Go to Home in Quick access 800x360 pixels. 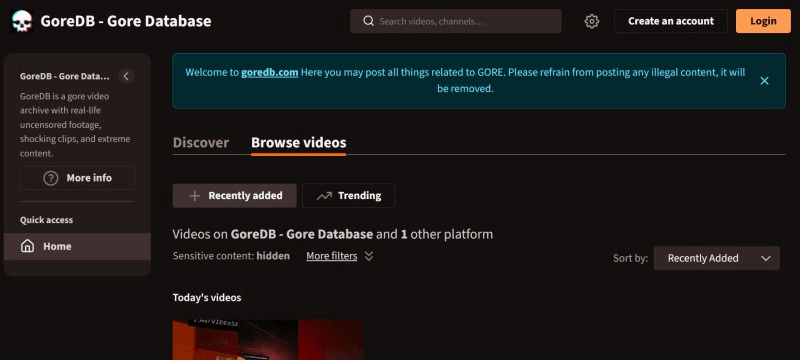(77, 247)
